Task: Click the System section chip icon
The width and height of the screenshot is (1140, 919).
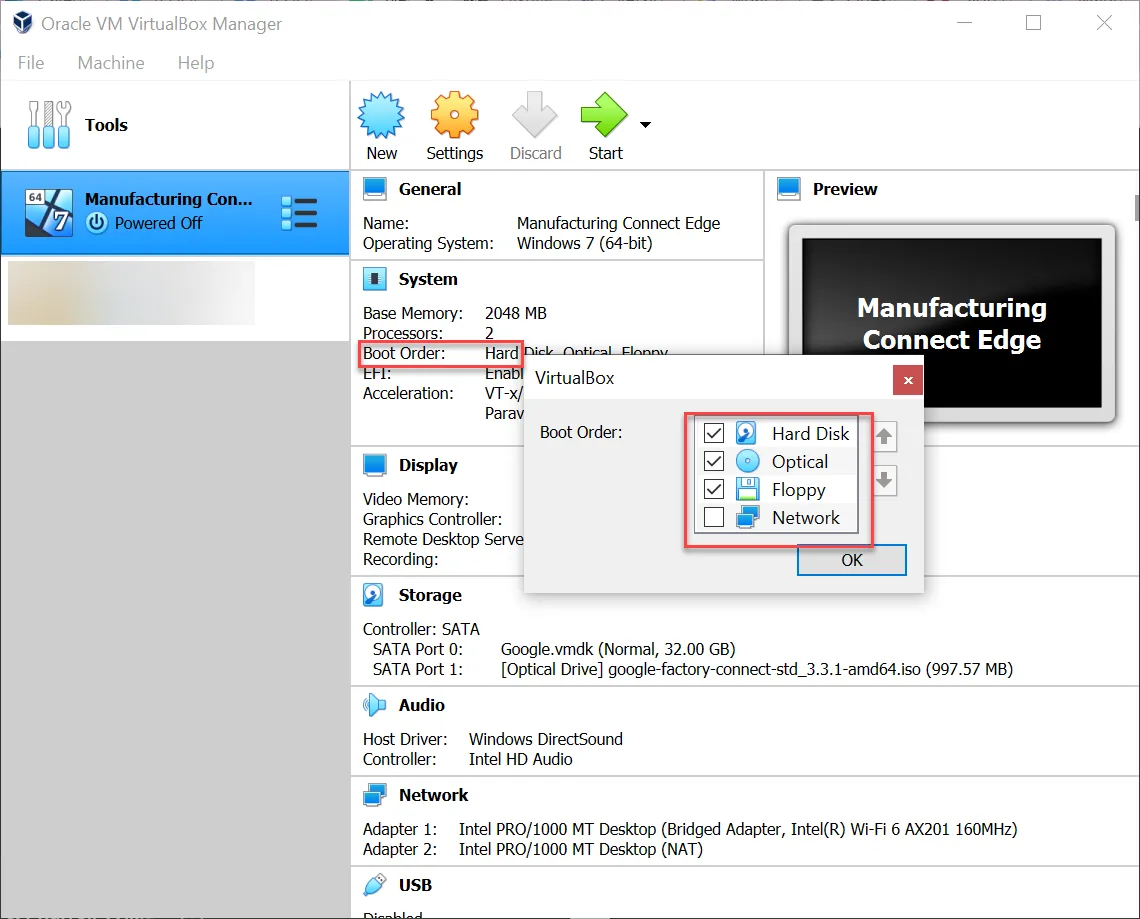Action: 374,279
